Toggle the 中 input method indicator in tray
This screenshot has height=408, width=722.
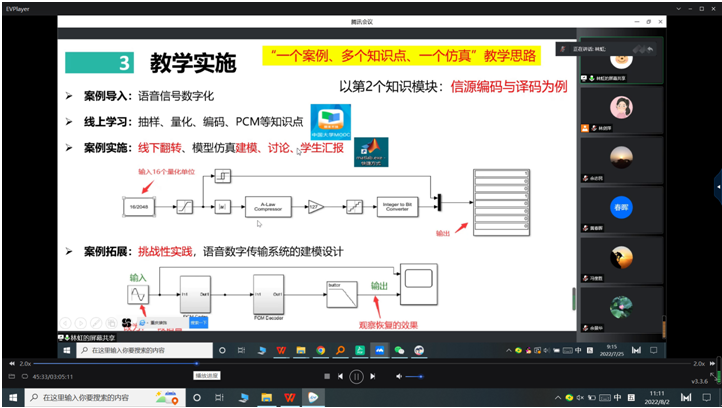point(620,397)
